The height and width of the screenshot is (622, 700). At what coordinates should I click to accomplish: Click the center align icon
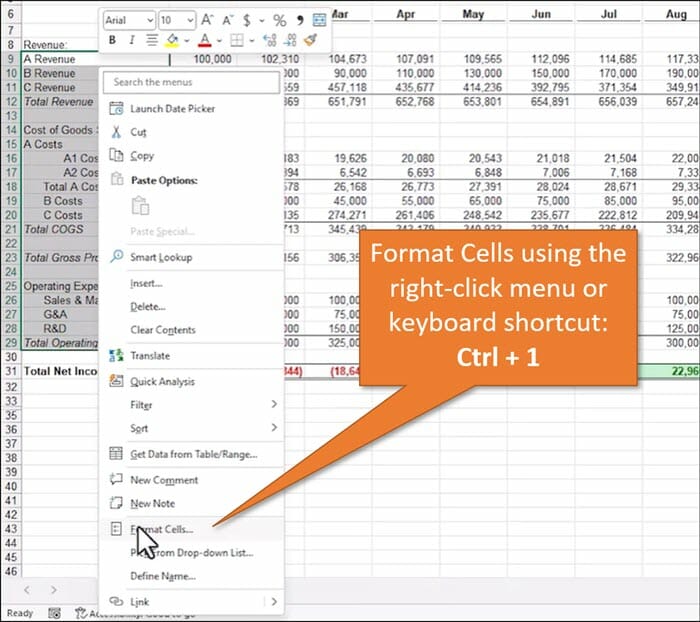[152, 40]
